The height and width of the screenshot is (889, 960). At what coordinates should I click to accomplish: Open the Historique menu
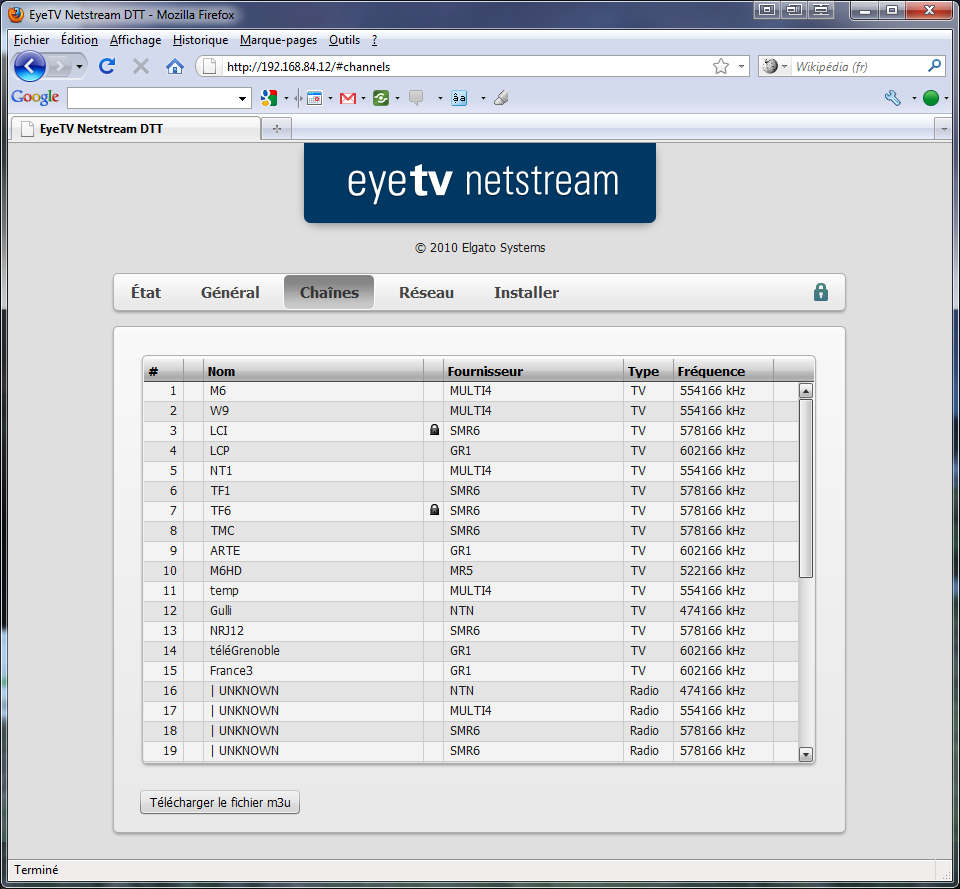pos(200,40)
